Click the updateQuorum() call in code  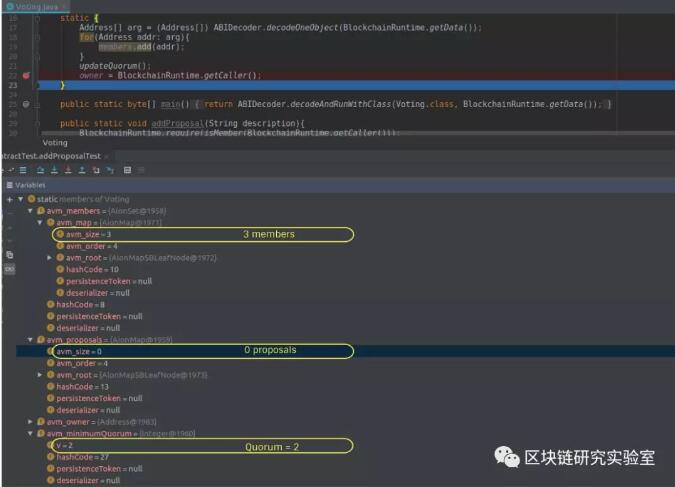[113, 66]
